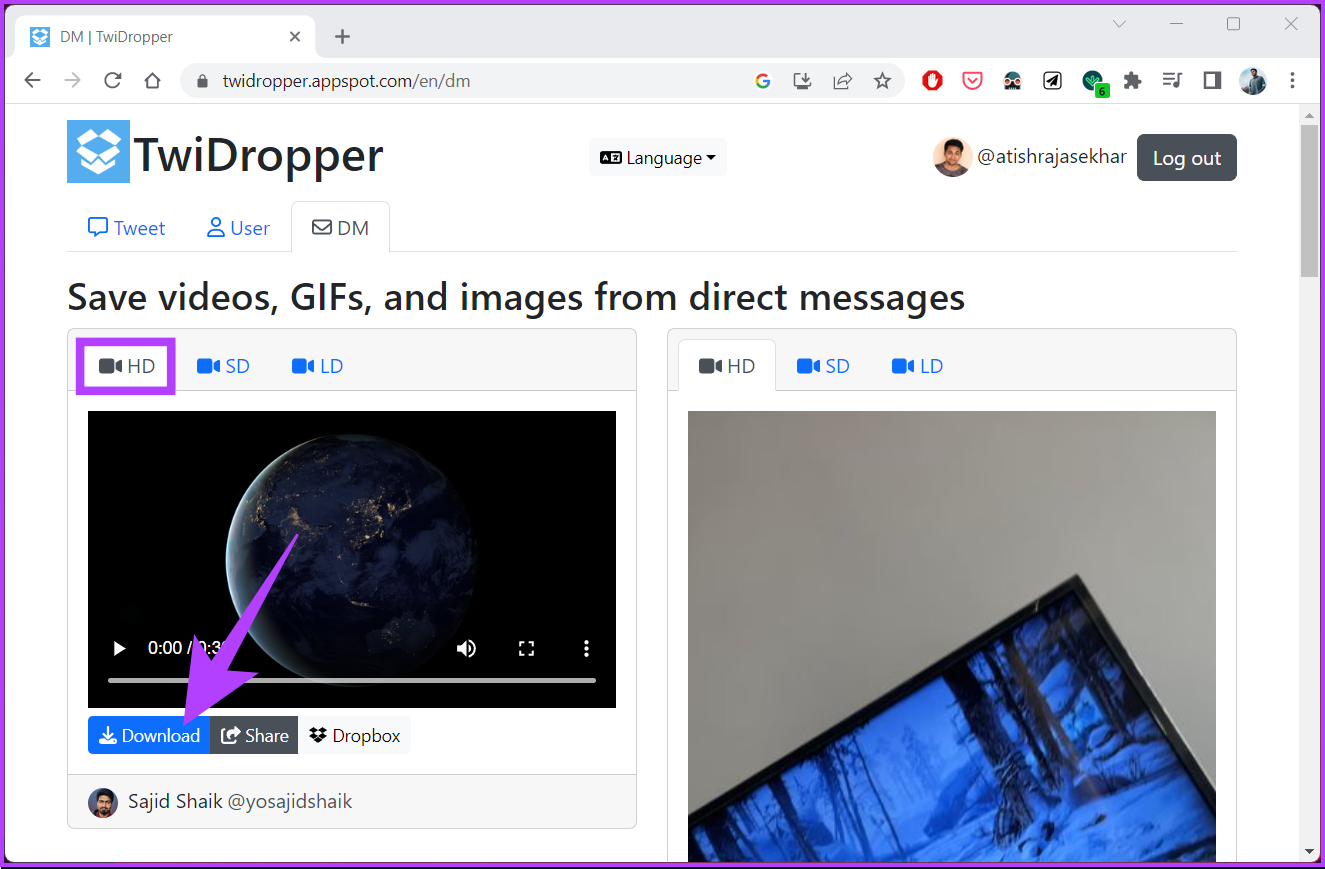Image resolution: width=1325 pixels, height=869 pixels.
Task: Save the video to Dropbox
Action: click(355, 735)
